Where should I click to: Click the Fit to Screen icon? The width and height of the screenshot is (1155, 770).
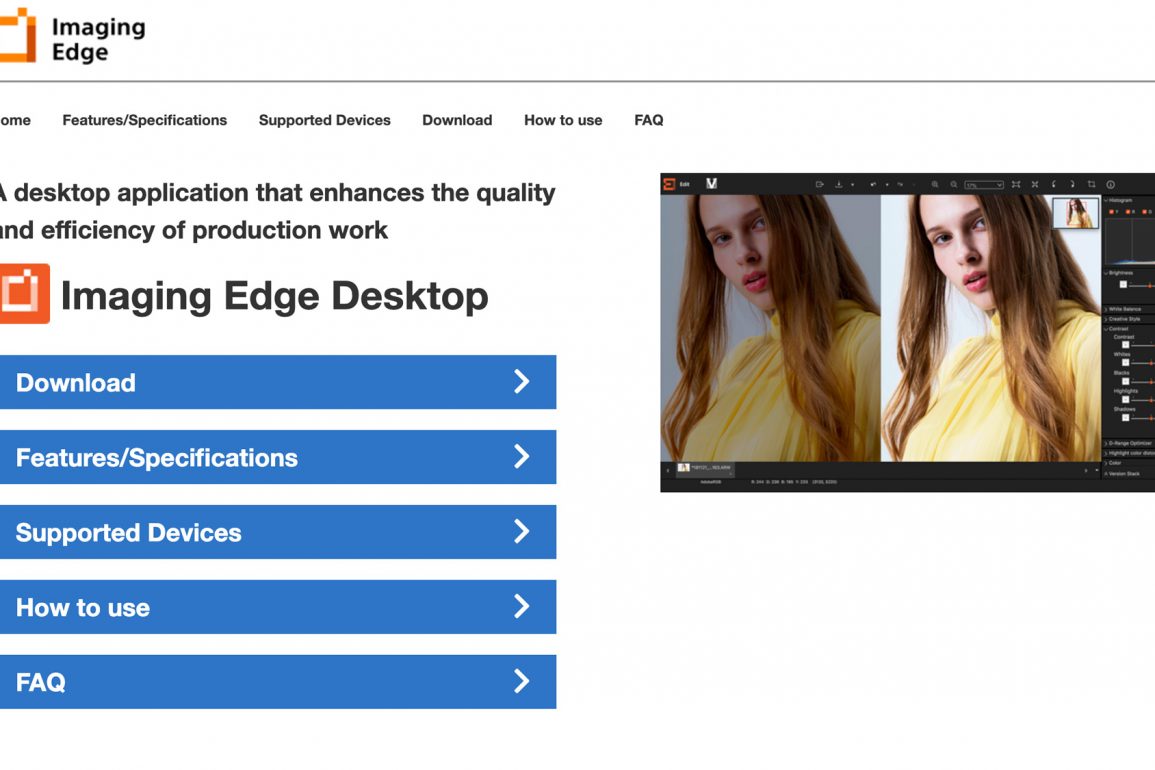click(x=1017, y=184)
